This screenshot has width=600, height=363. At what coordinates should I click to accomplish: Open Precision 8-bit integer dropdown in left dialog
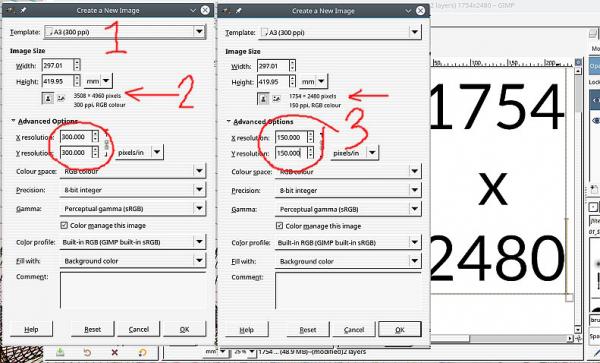[x=133, y=190]
